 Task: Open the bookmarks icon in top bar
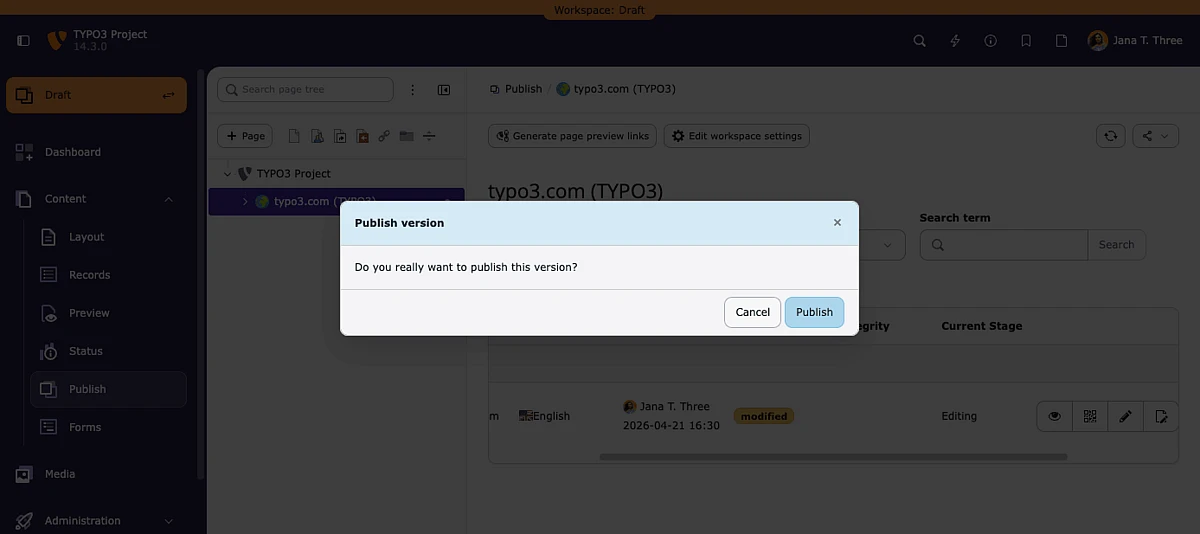click(1026, 41)
